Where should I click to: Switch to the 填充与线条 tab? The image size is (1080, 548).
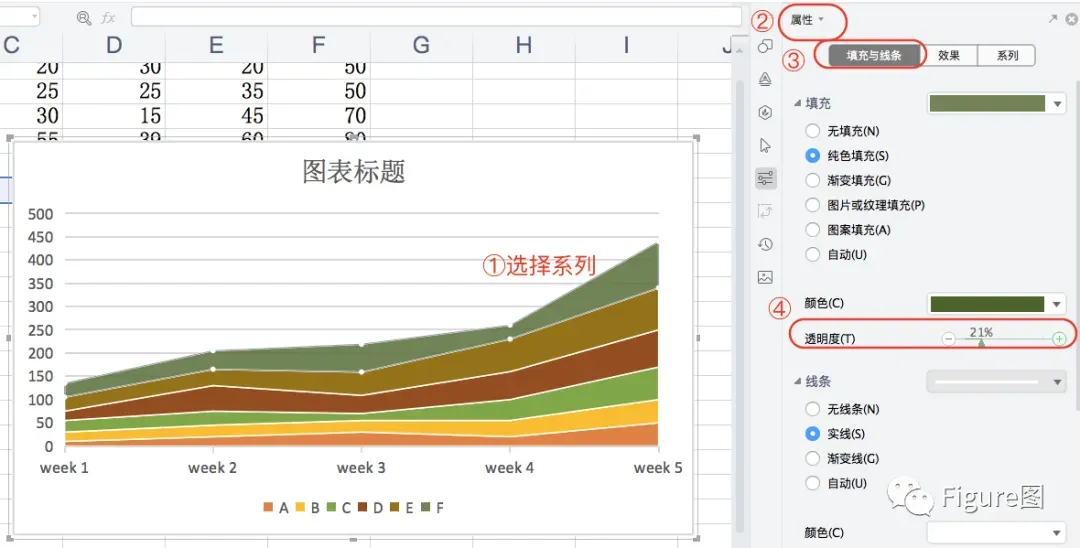tap(873, 55)
